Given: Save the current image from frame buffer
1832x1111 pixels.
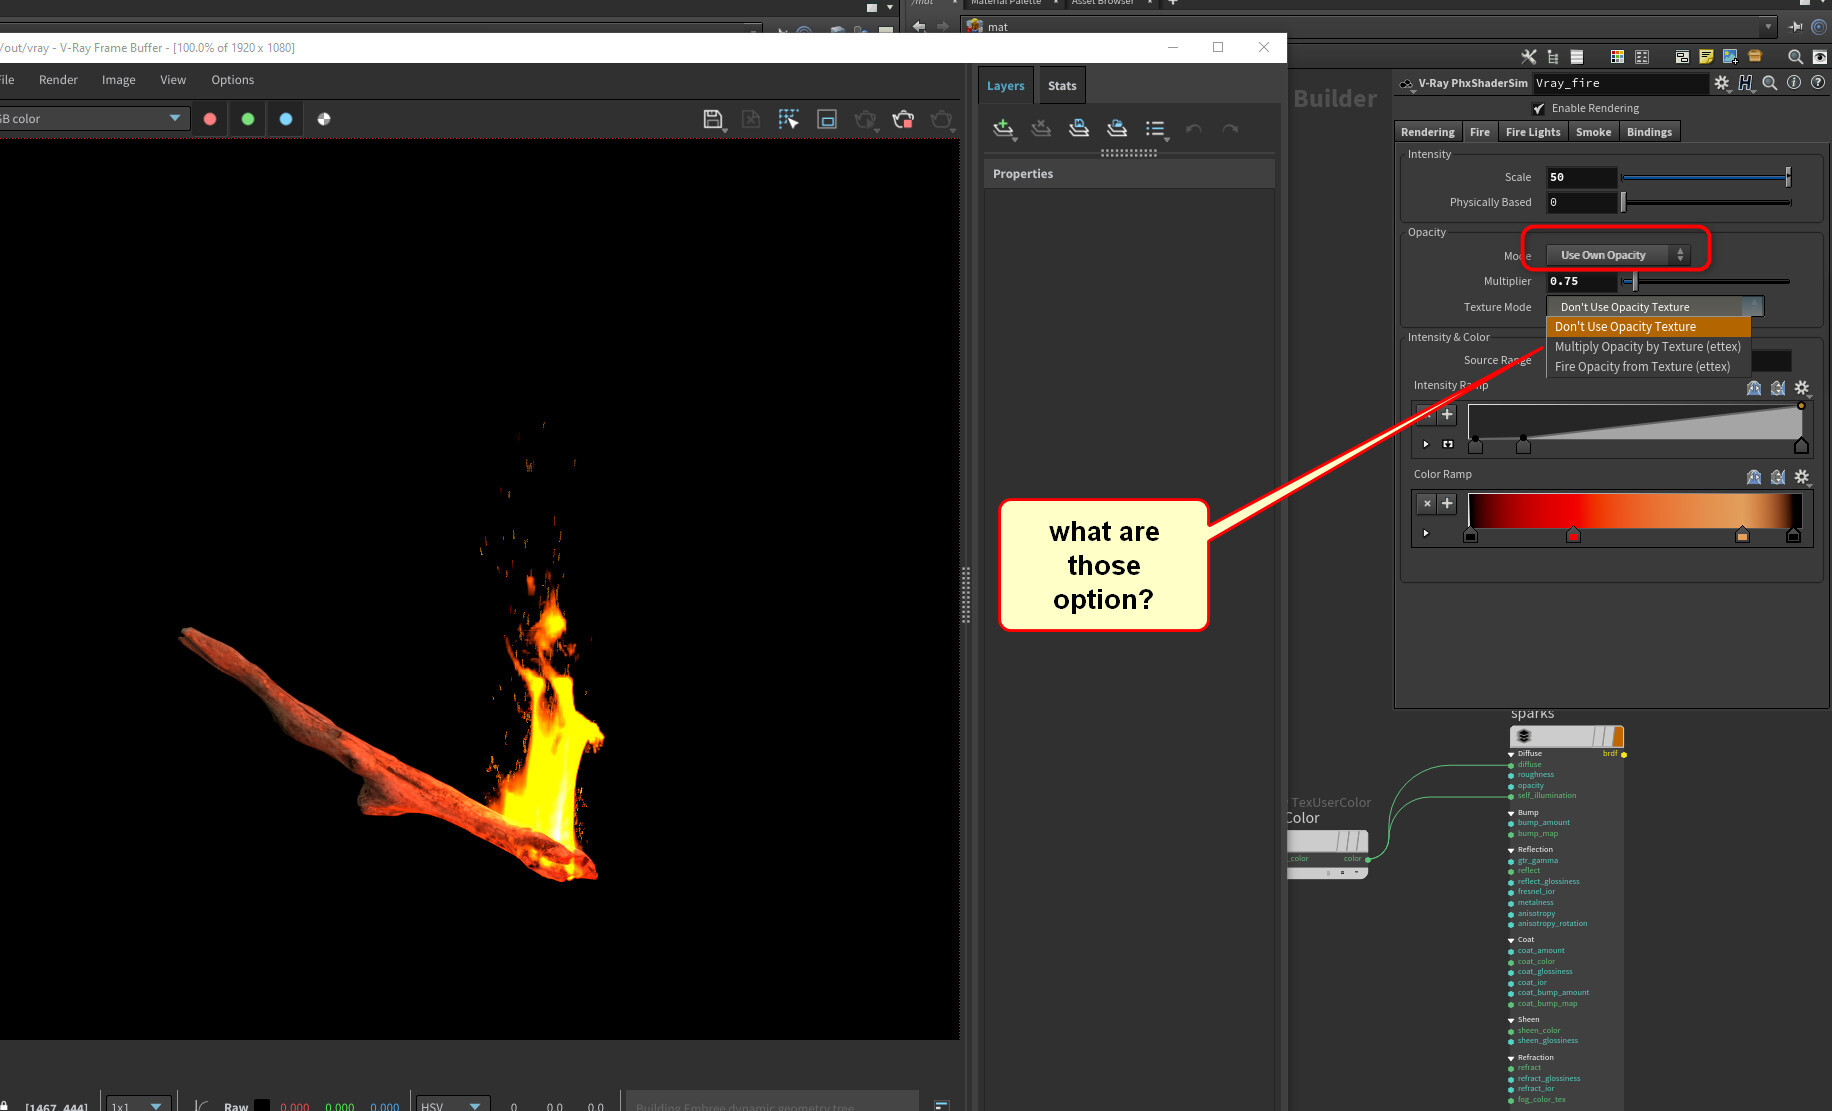Looking at the screenshot, I should click(x=713, y=120).
